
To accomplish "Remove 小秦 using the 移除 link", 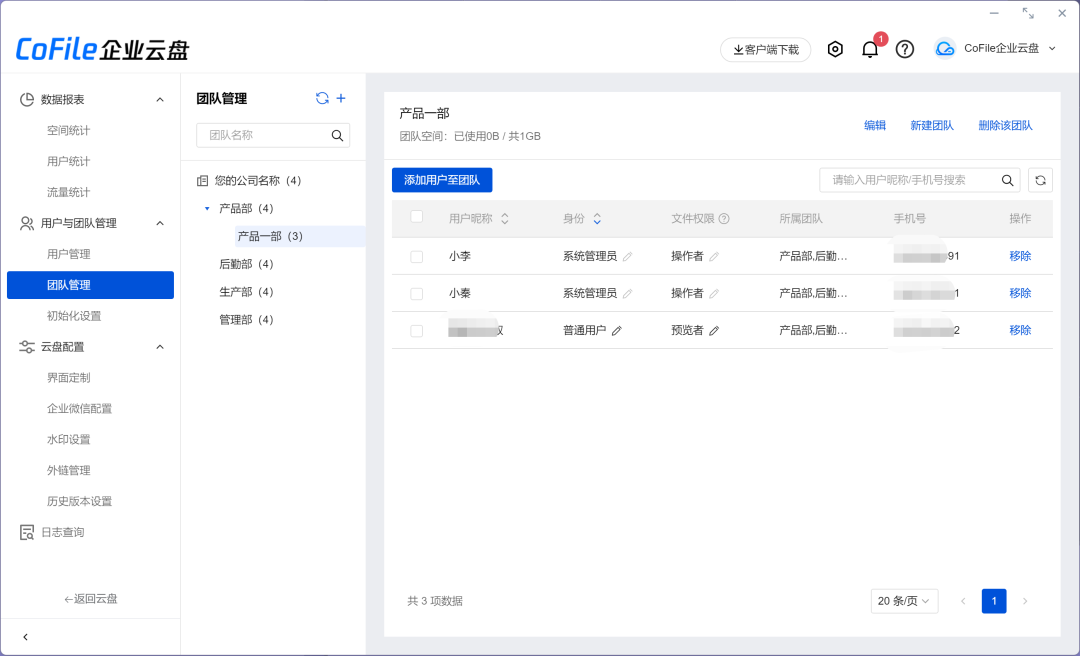I will pos(1019,293).
